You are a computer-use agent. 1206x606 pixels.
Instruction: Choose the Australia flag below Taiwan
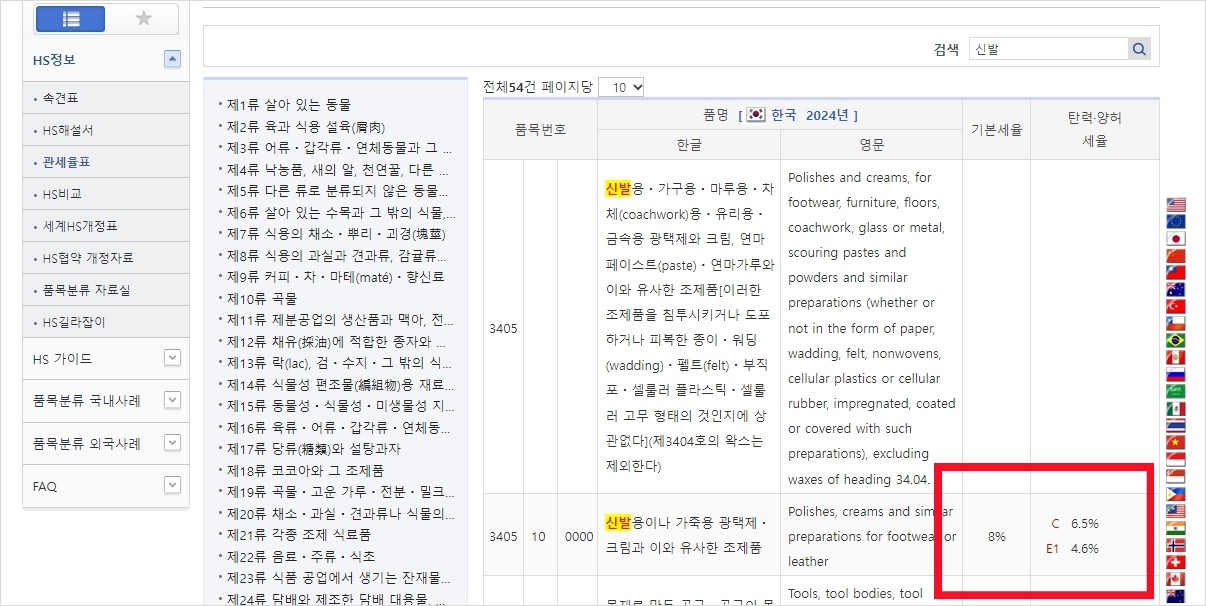pos(1176,289)
